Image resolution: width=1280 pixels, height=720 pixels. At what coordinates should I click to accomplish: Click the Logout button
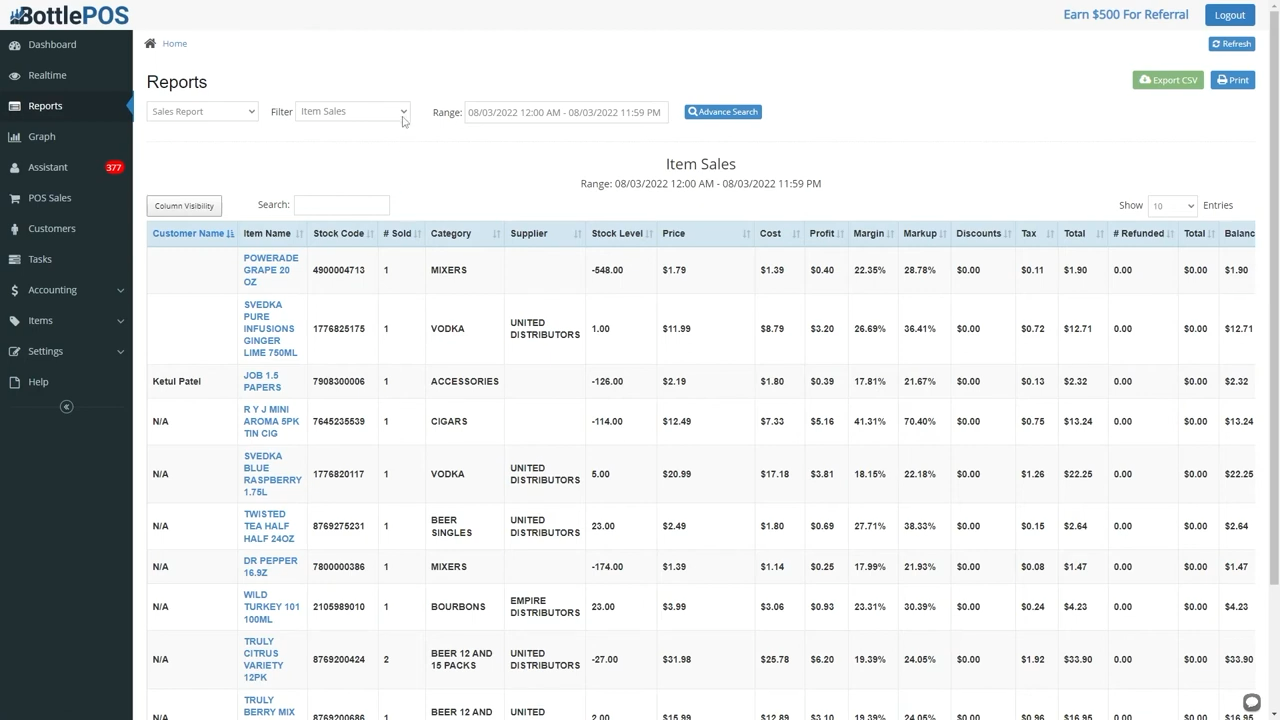(1230, 15)
